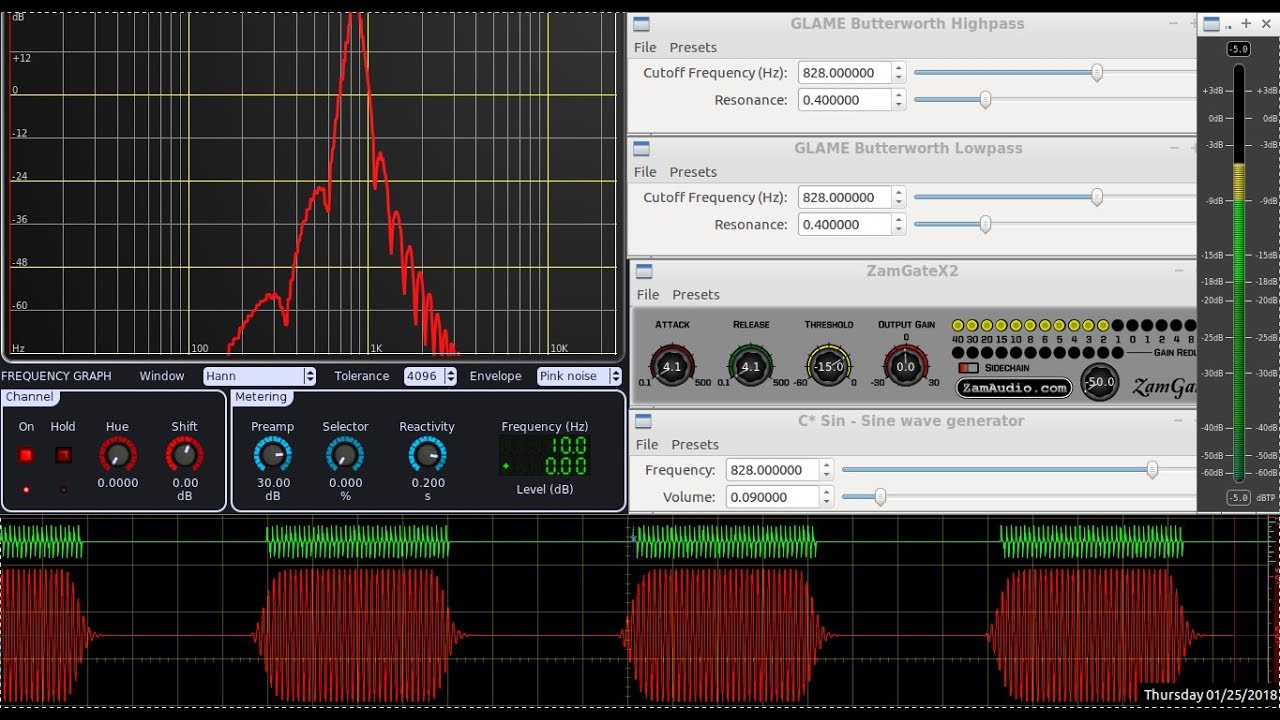Click the Hue knob in Channel panel
This screenshot has width=1280, height=720.
(118, 455)
